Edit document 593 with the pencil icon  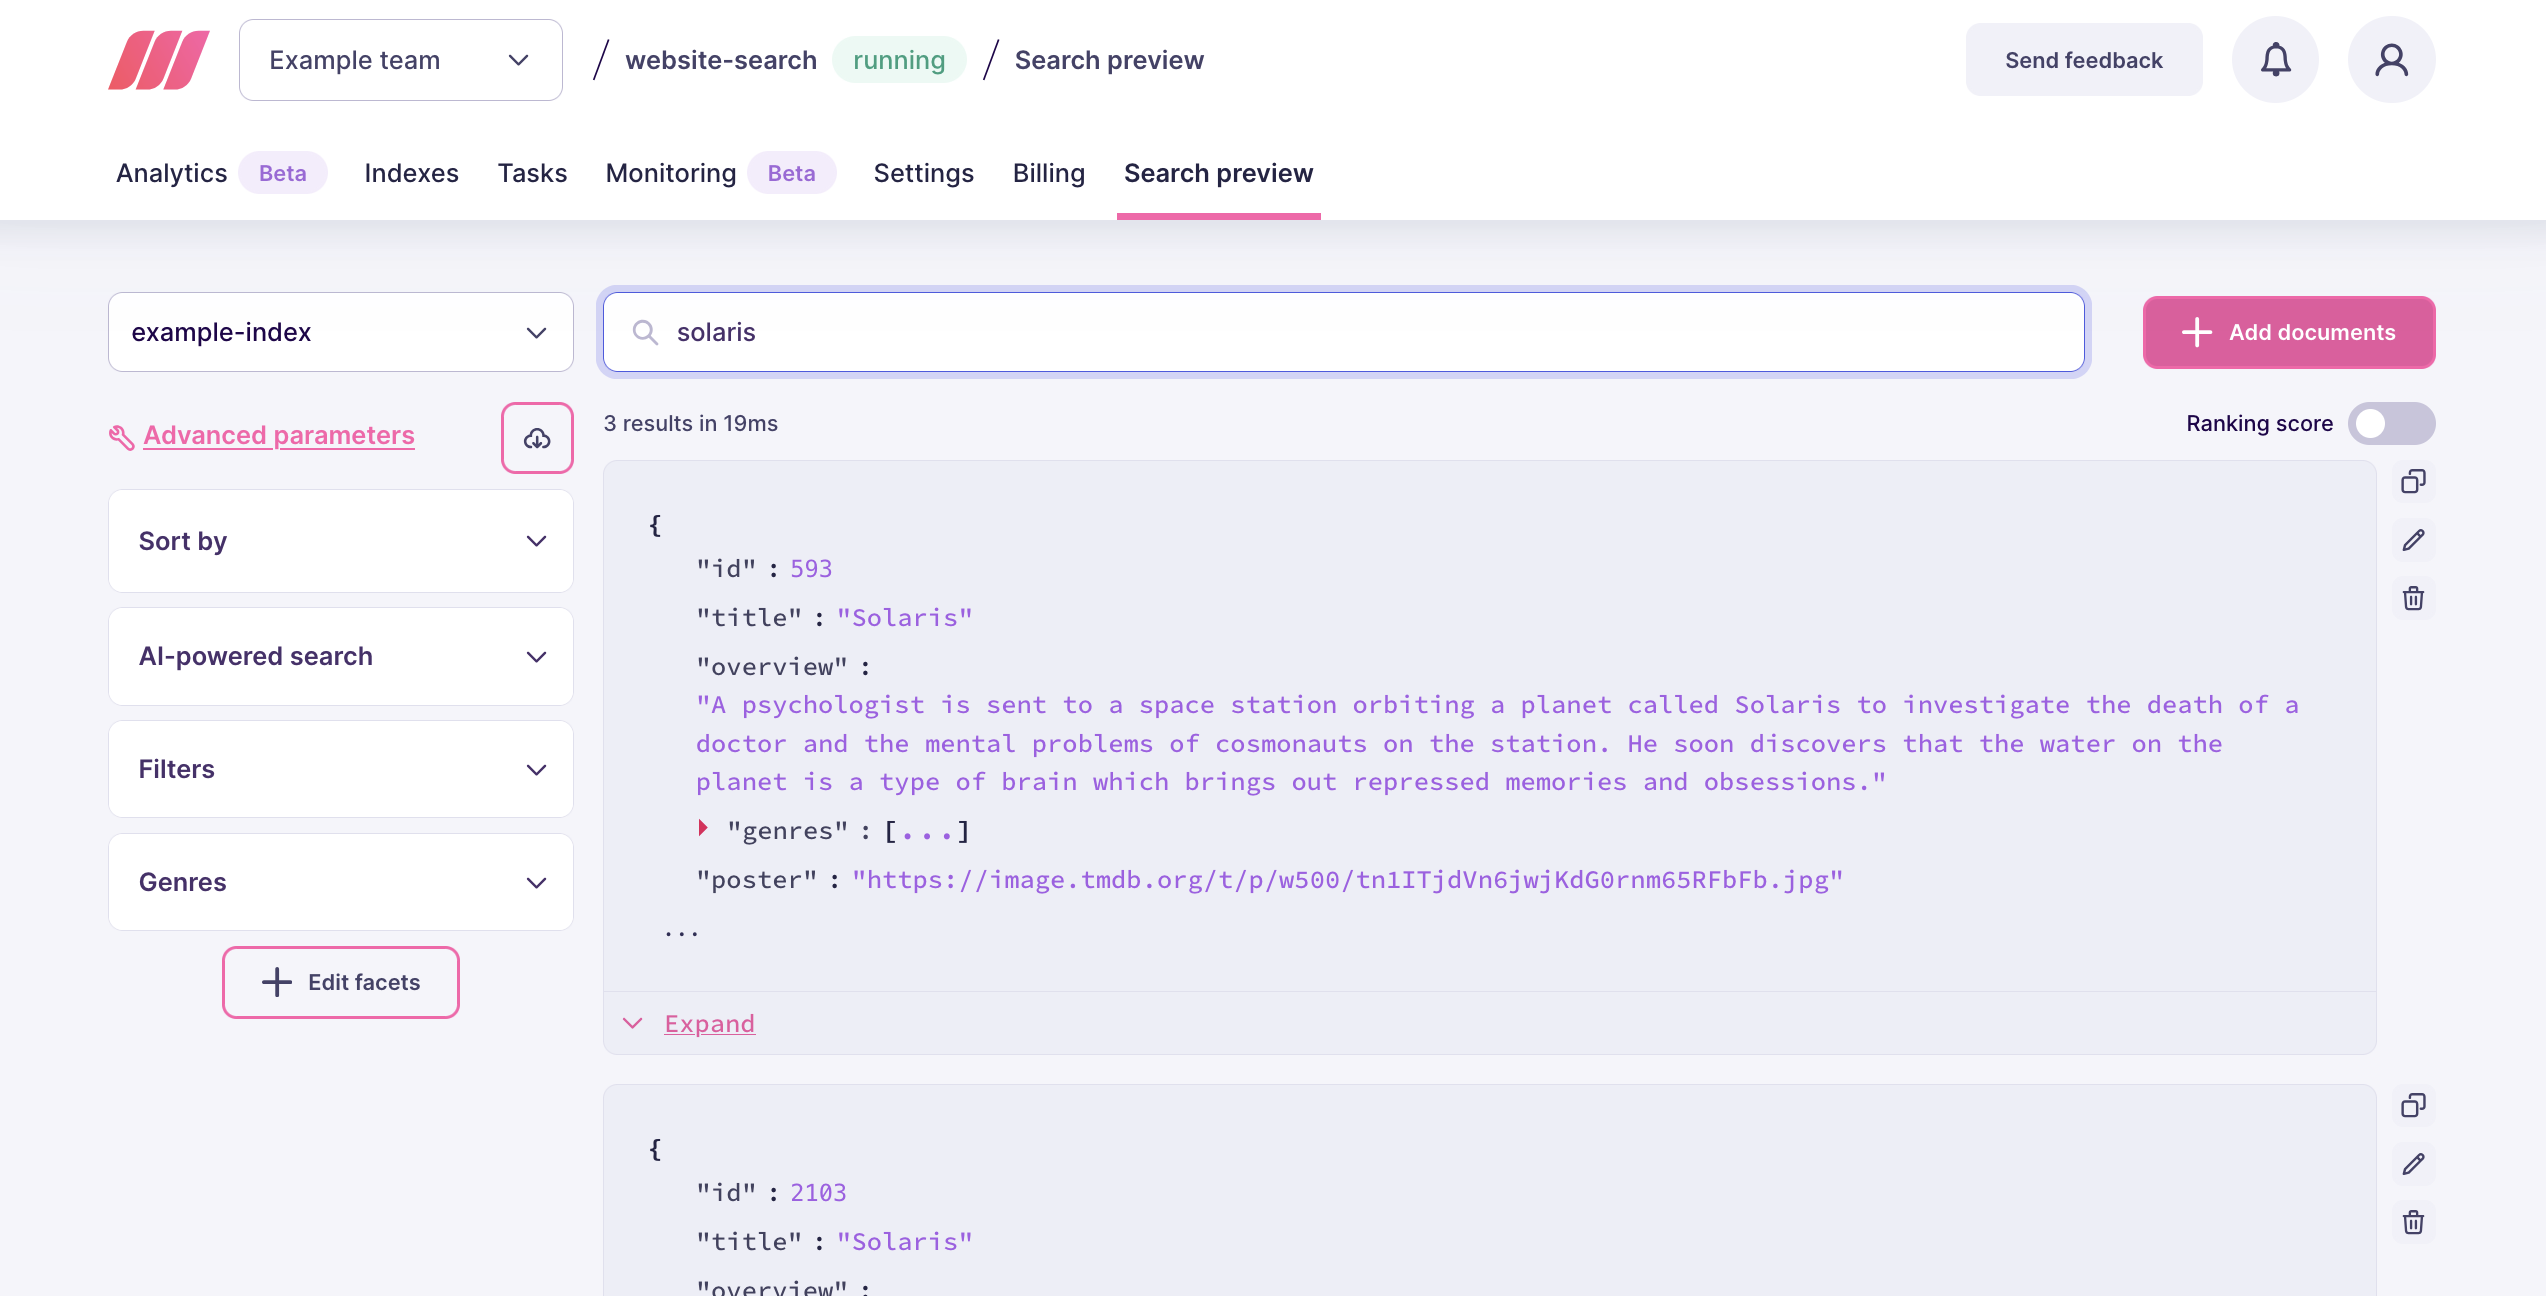(x=2413, y=540)
